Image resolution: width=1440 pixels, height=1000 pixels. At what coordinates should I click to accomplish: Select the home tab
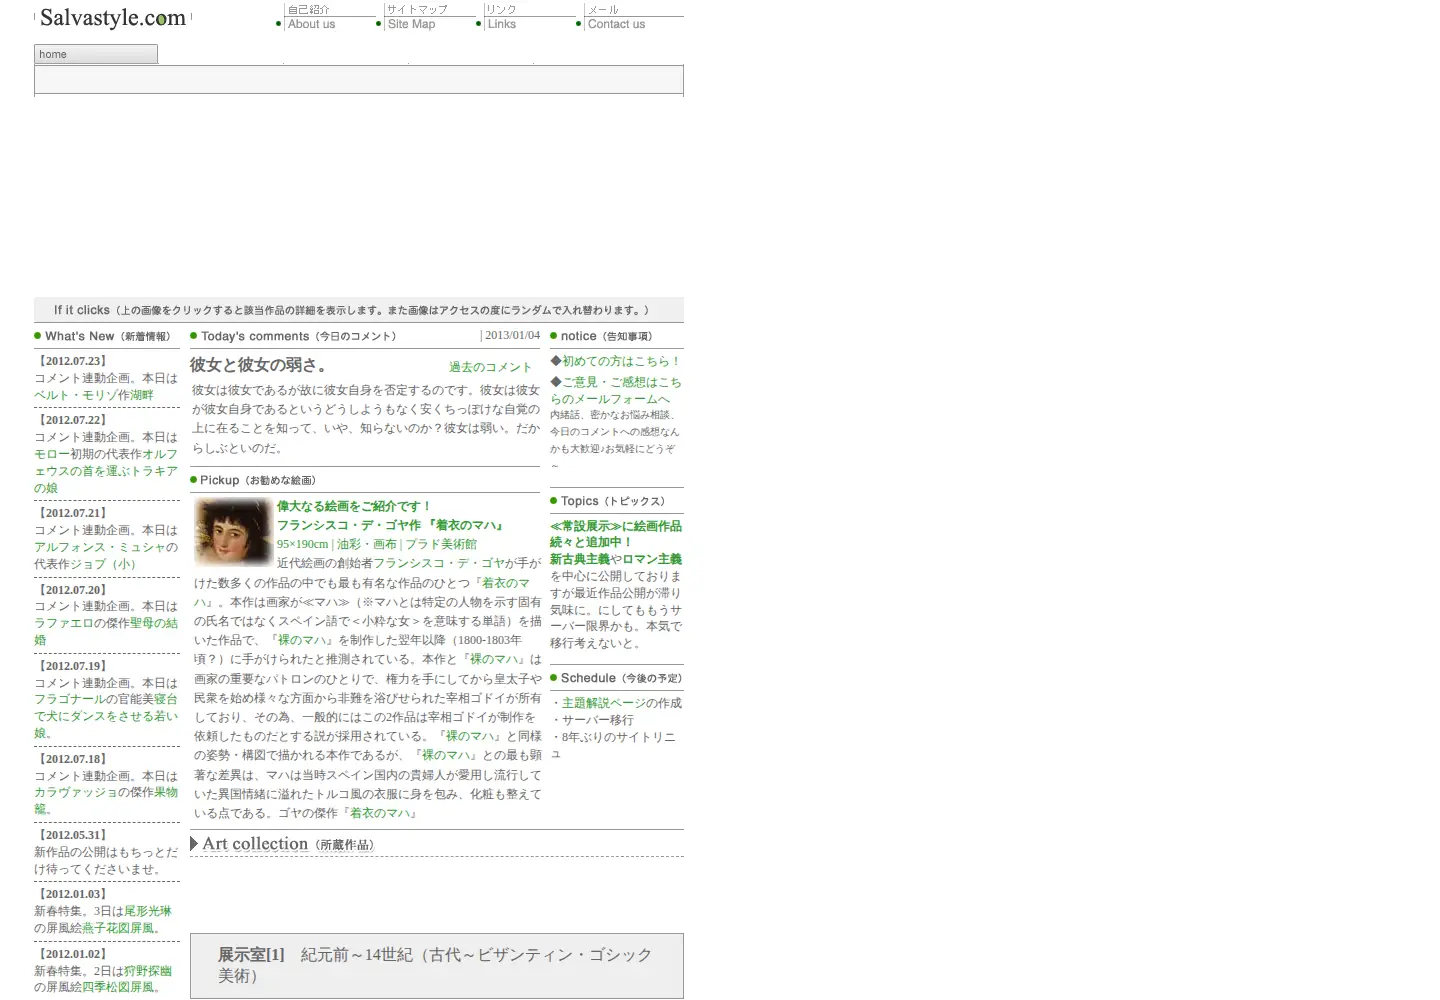pos(96,54)
